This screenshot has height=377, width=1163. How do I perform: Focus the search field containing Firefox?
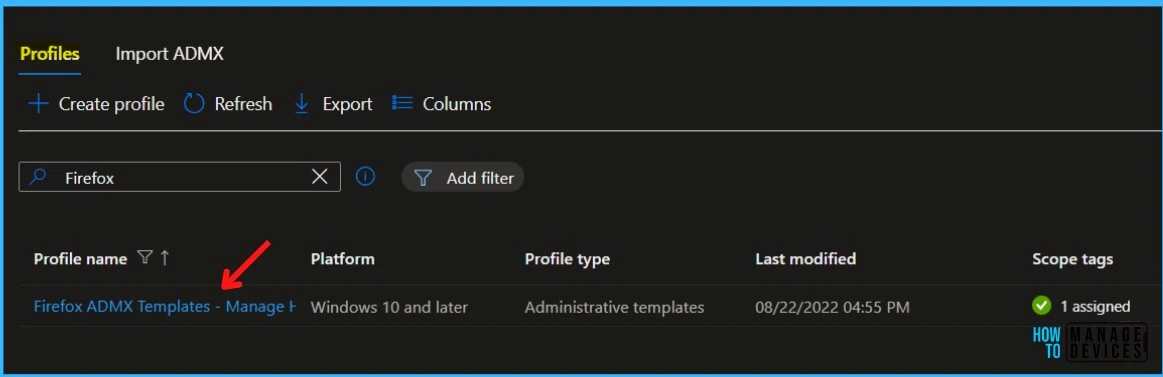(x=179, y=177)
